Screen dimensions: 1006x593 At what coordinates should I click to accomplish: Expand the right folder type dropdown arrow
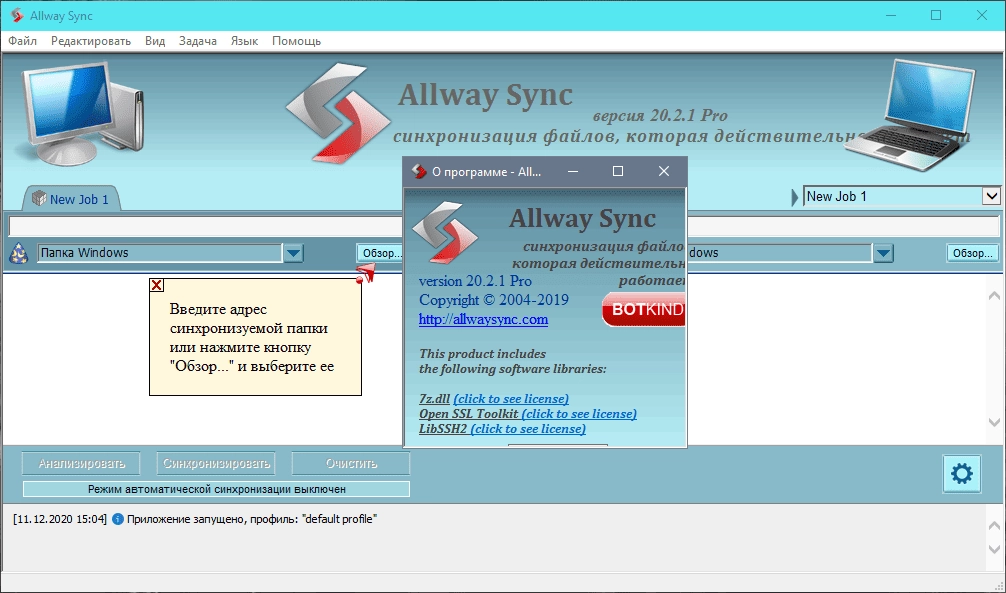(883, 253)
